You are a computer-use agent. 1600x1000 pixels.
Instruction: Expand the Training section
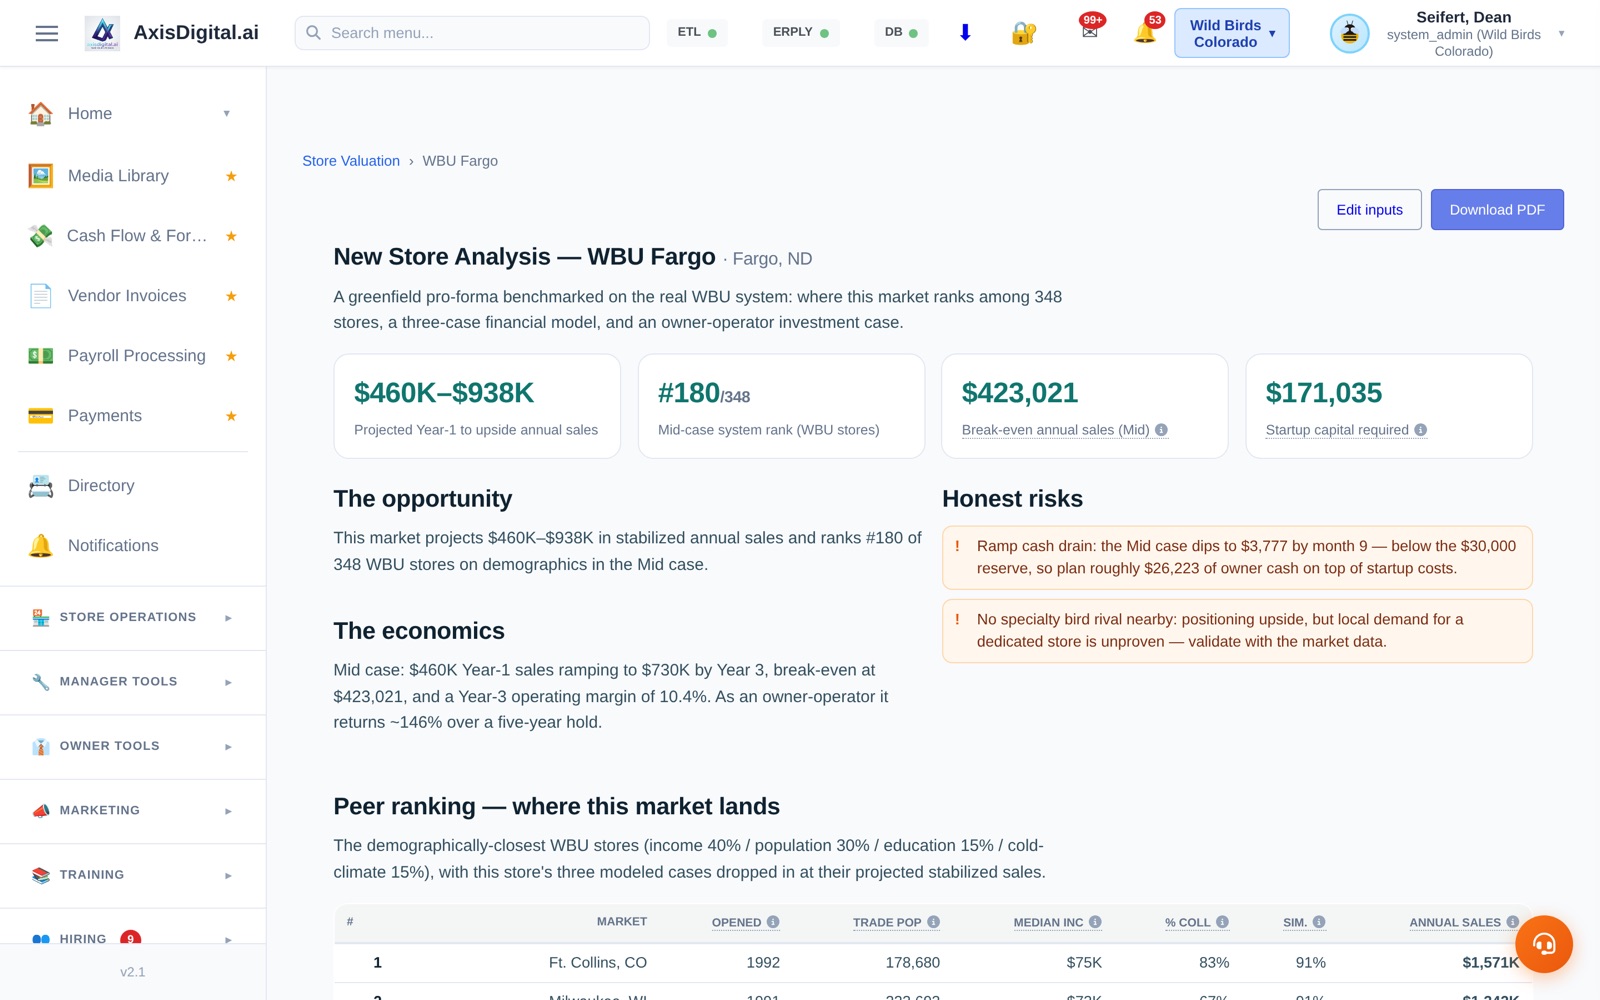click(x=228, y=875)
